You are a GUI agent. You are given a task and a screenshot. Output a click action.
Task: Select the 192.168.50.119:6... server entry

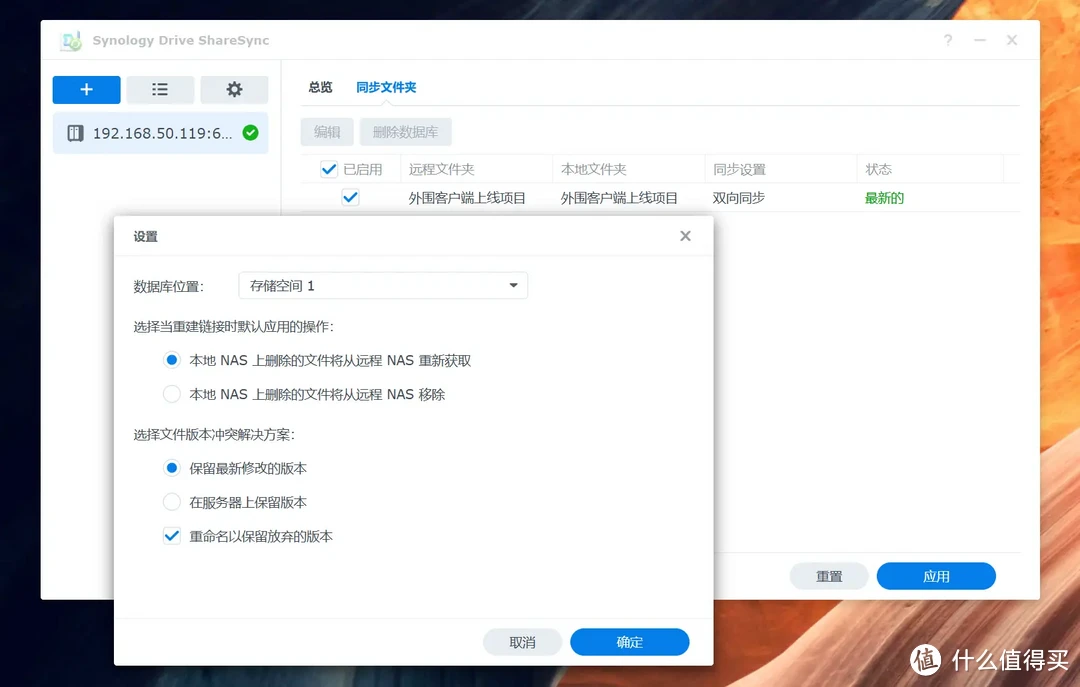click(160, 132)
